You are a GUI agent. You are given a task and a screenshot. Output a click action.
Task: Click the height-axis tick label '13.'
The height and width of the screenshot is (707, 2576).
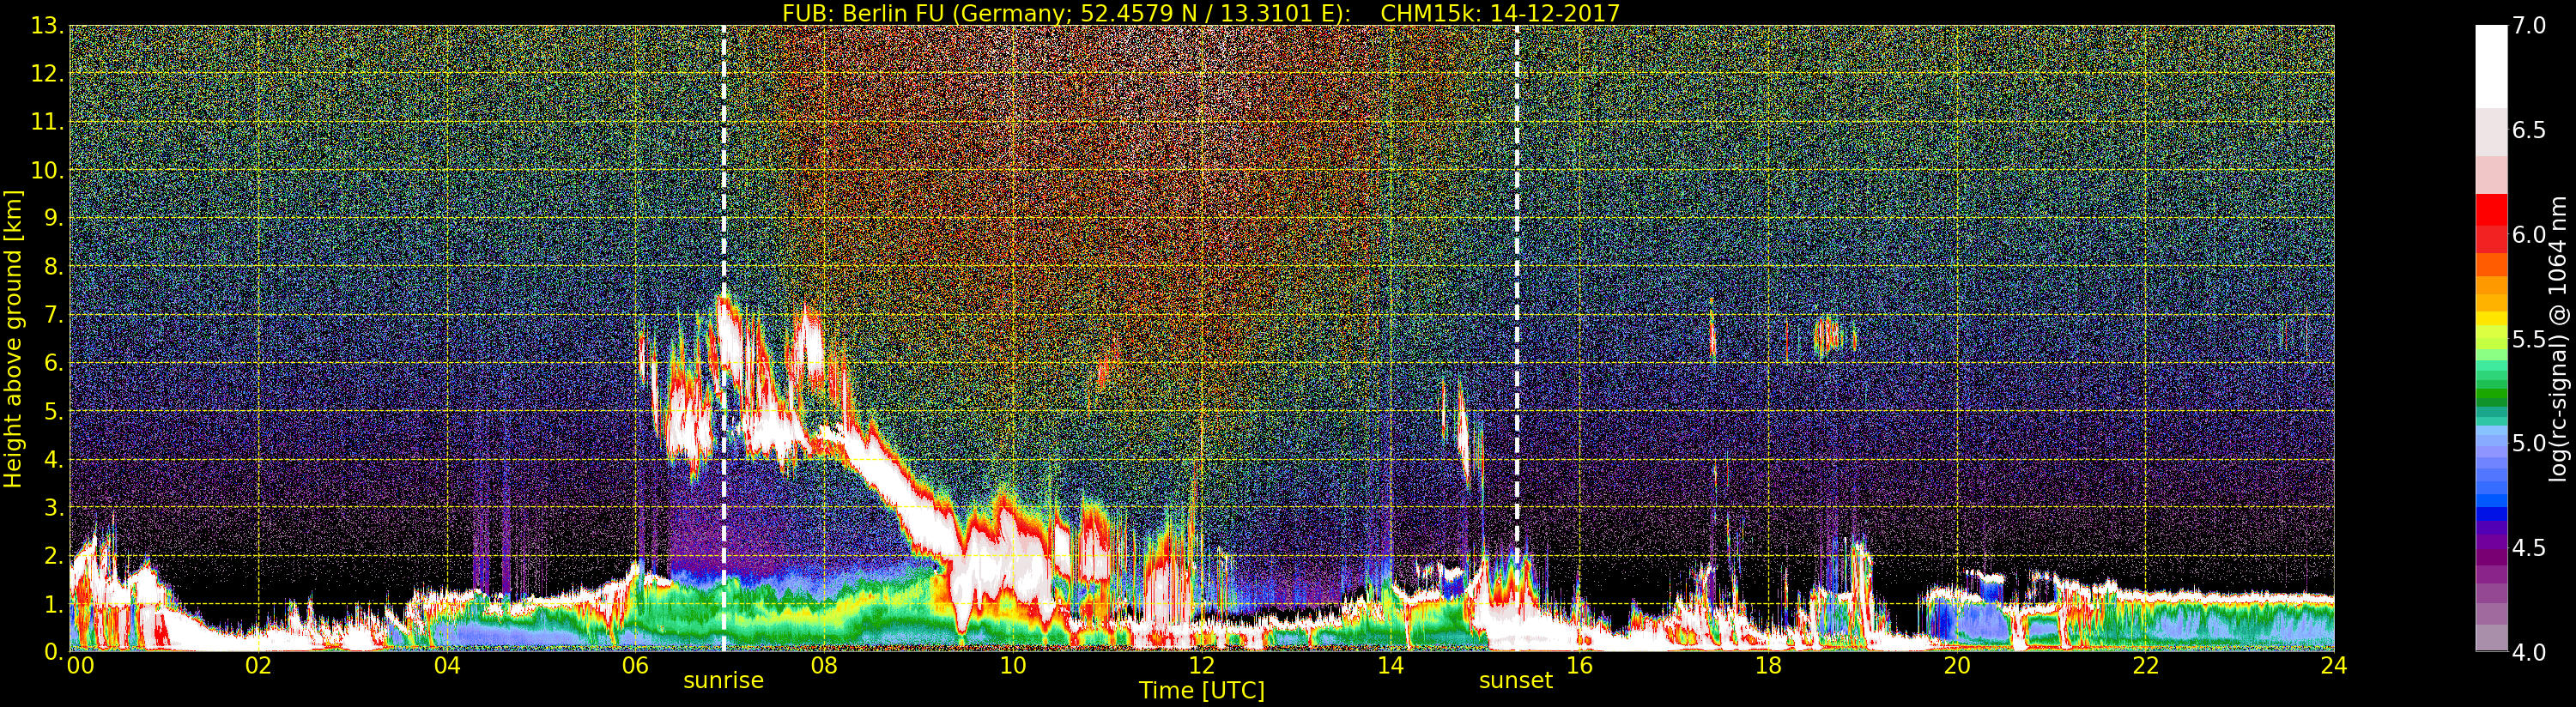pyautogui.click(x=48, y=26)
